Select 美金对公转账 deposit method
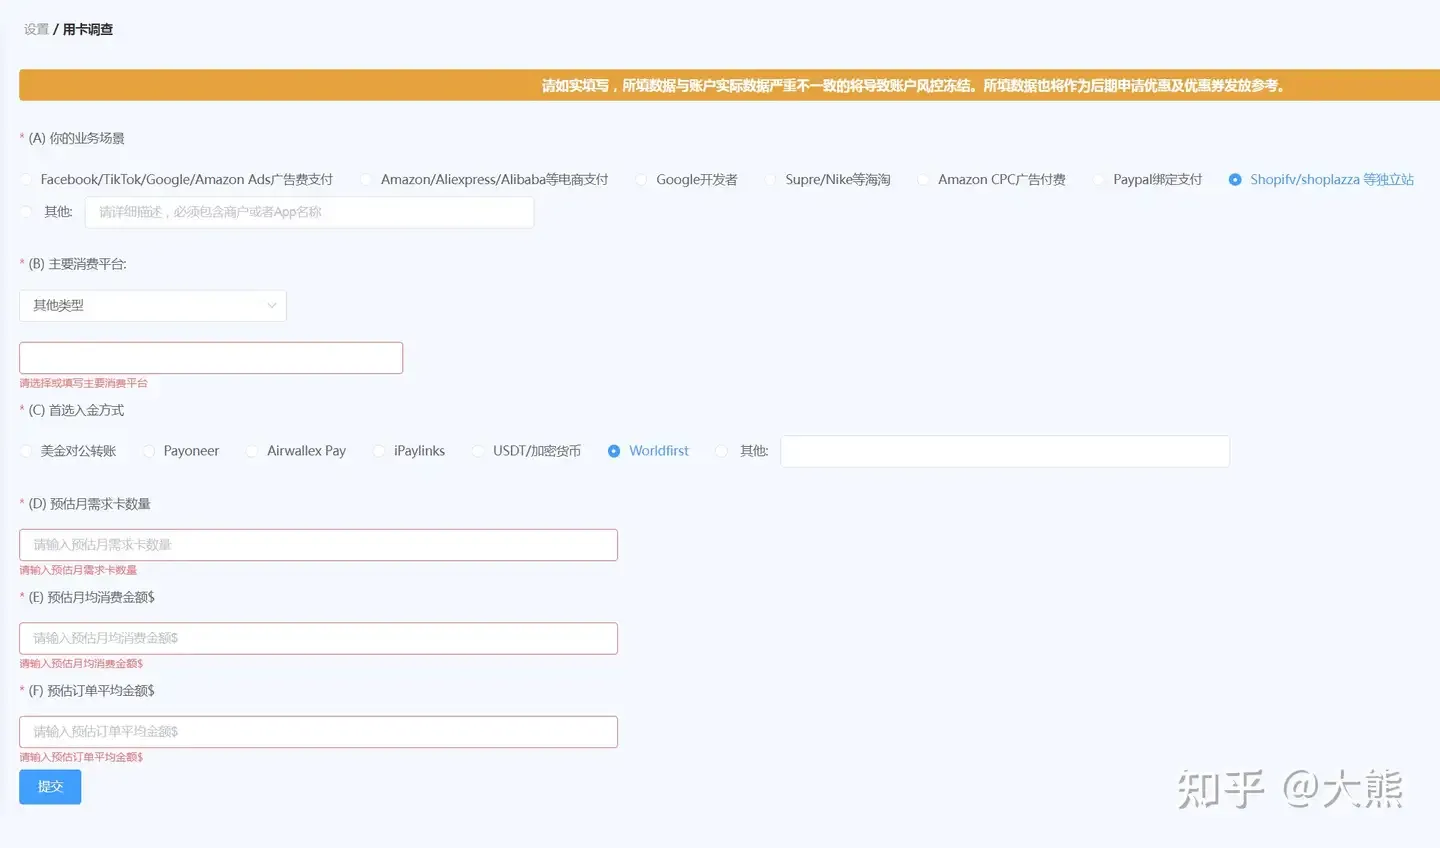The image size is (1440, 848). 26,451
